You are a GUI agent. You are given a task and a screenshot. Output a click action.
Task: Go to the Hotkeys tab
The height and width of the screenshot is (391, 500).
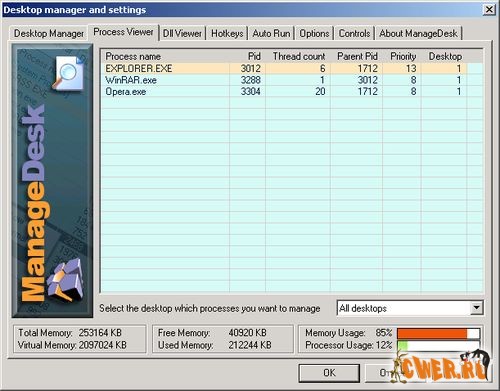click(227, 33)
